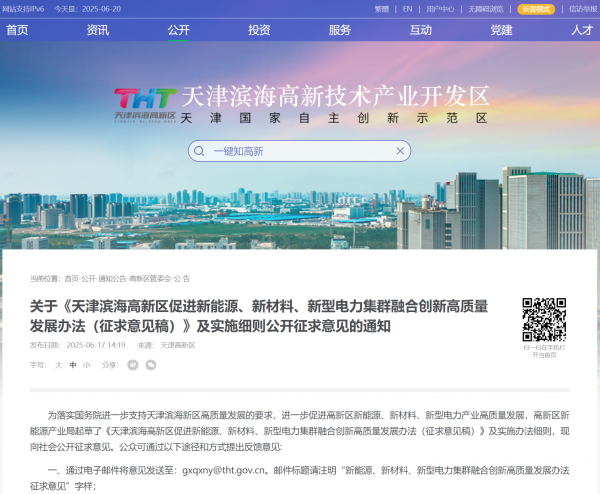Clear the search box with the X icon

click(400, 151)
